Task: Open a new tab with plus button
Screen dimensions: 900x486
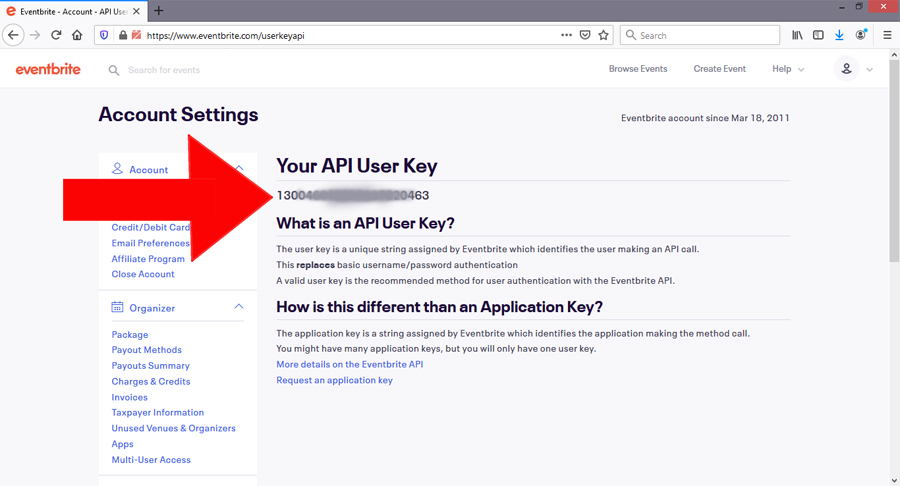Action: click(159, 11)
